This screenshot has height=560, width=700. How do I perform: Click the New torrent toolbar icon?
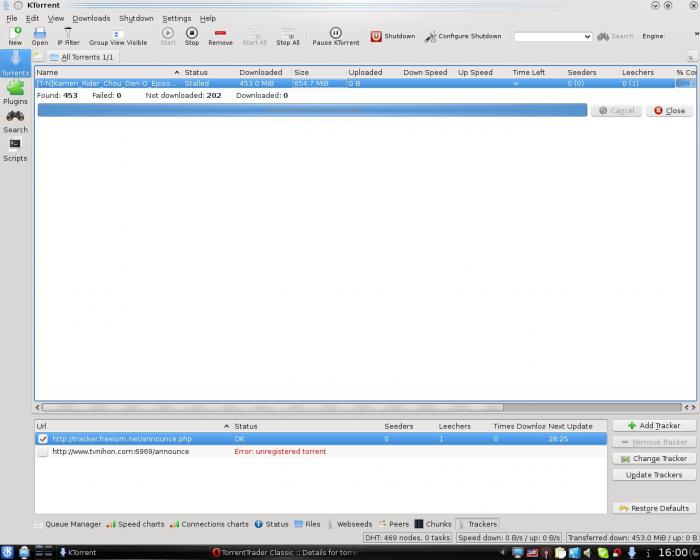click(15, 36)
